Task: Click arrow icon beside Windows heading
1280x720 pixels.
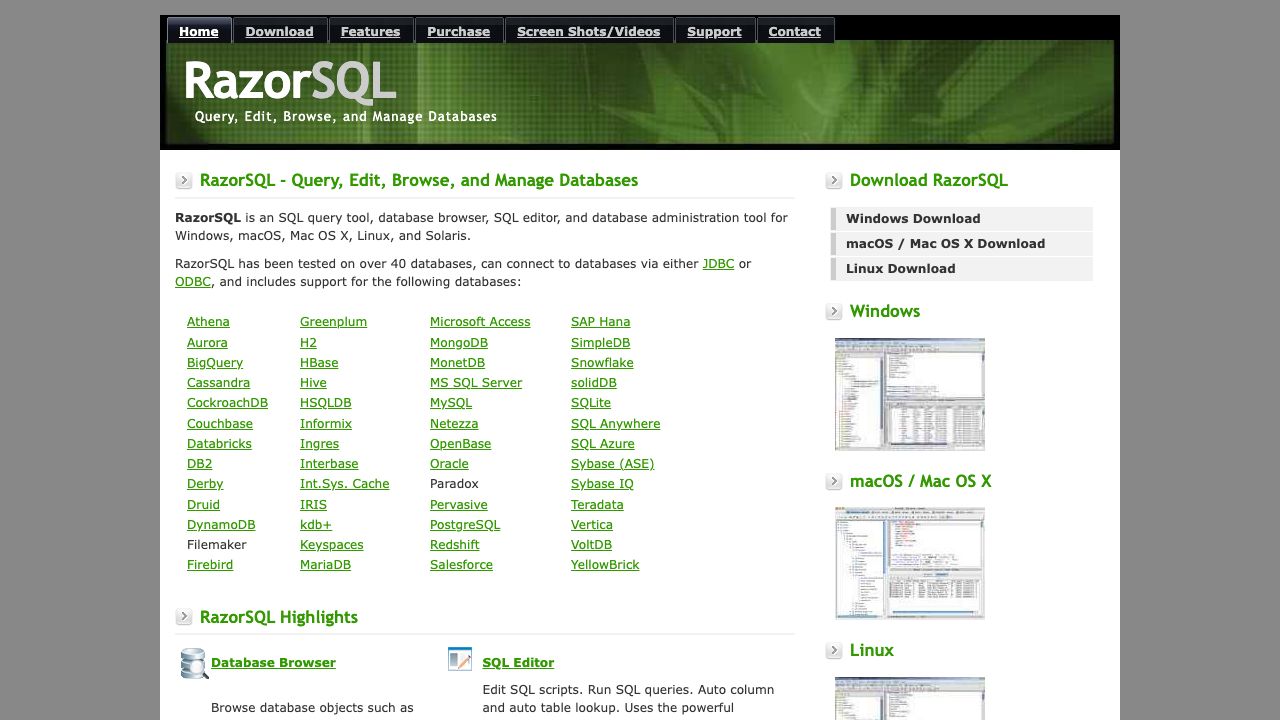Action: click(834, 312)
